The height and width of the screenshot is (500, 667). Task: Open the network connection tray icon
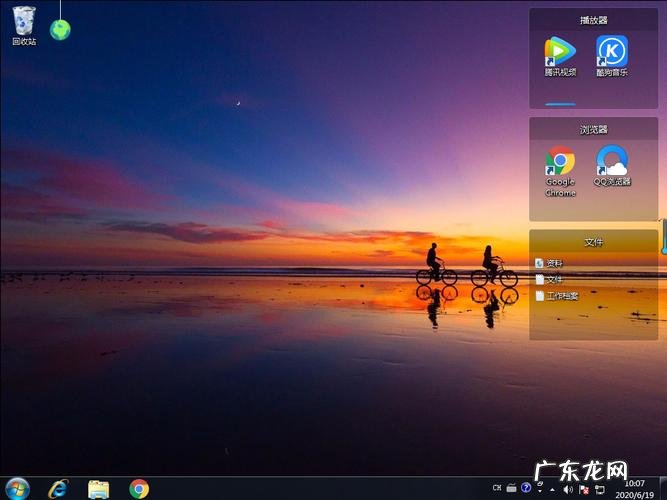click(599, 489)
